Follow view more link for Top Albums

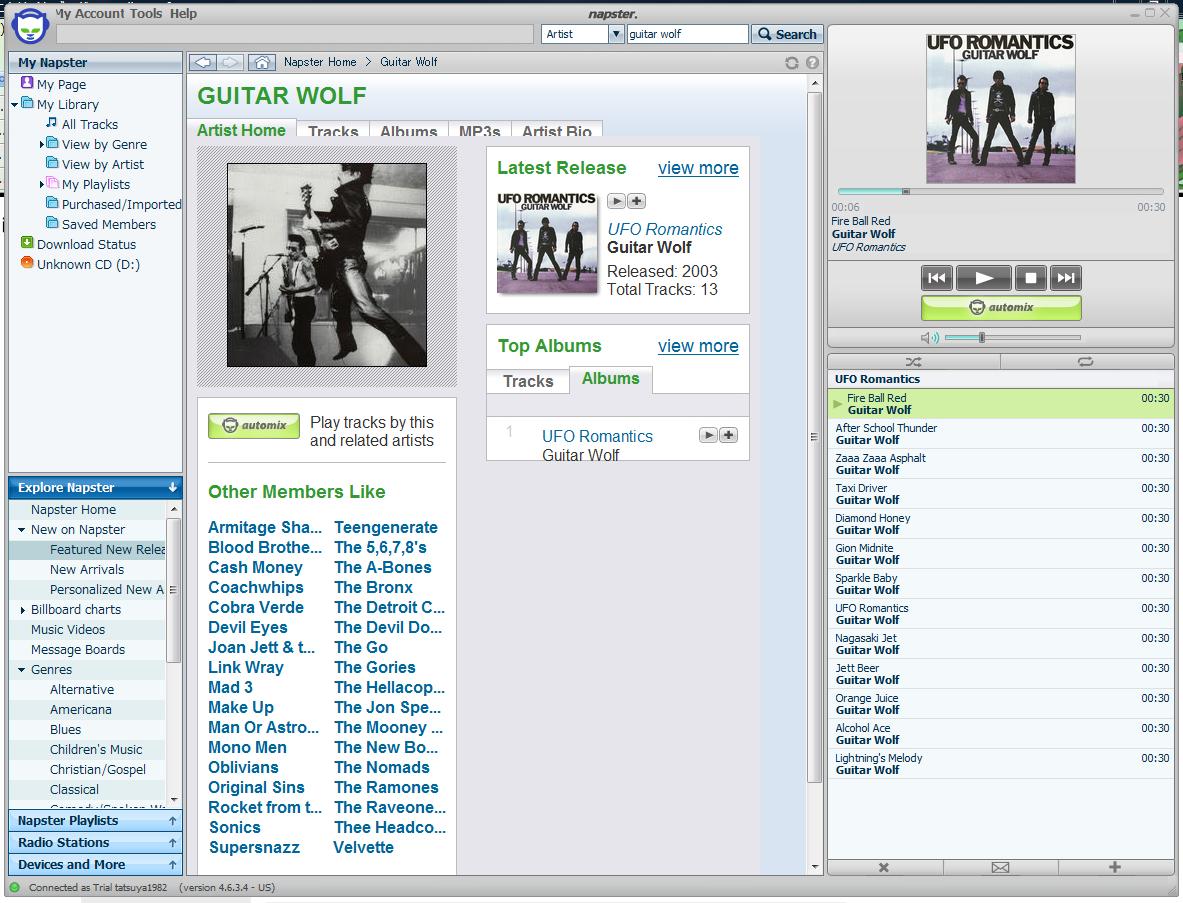698,346
